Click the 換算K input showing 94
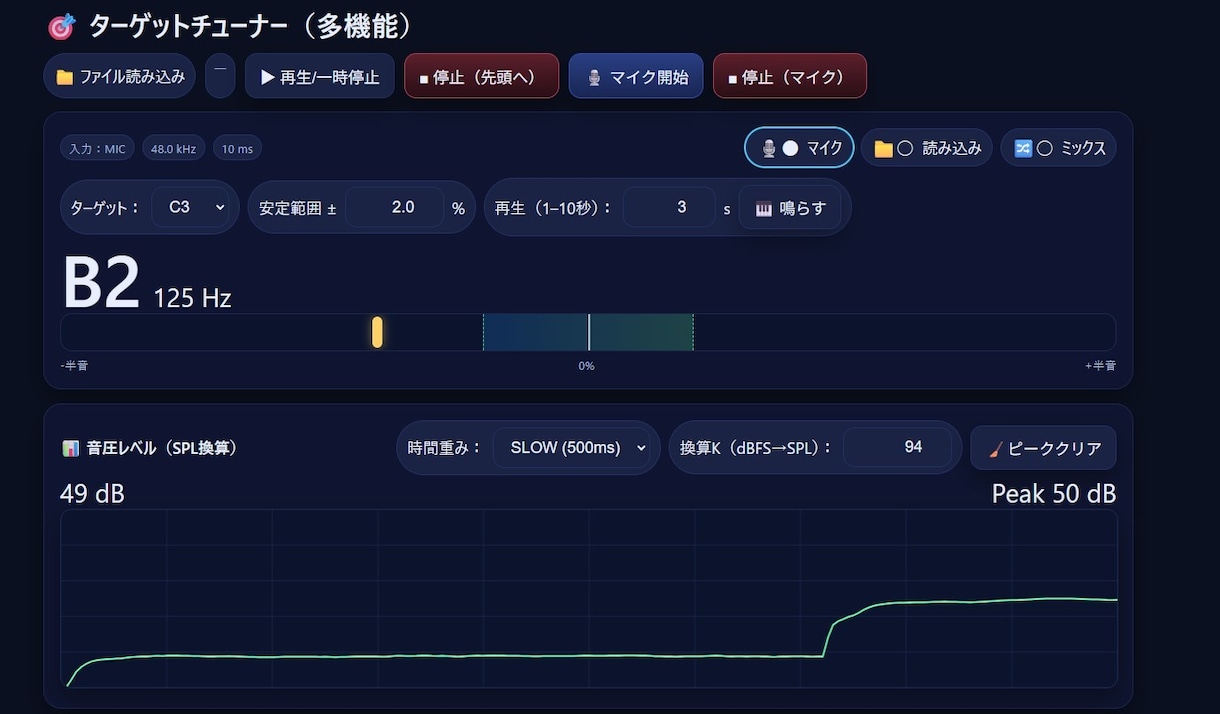 897,447
